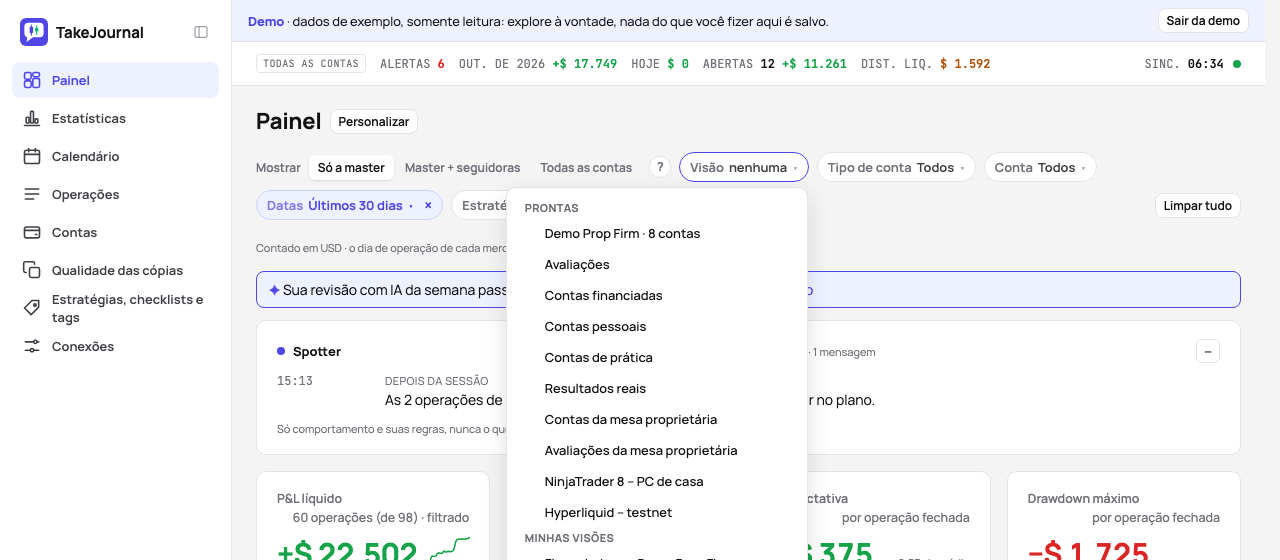Choose the Contas da mesa proprietária view
This screenshot has width=1280, height=560.
657,420
